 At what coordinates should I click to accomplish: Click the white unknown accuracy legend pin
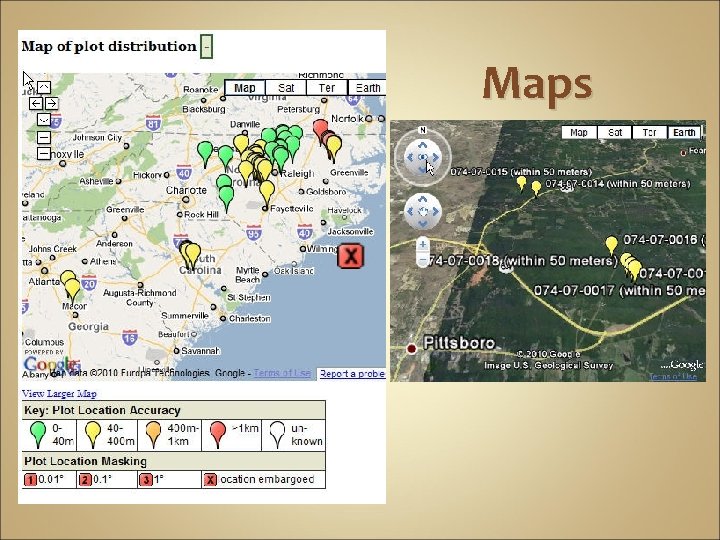pyautogui.click(x=277, y=434)
